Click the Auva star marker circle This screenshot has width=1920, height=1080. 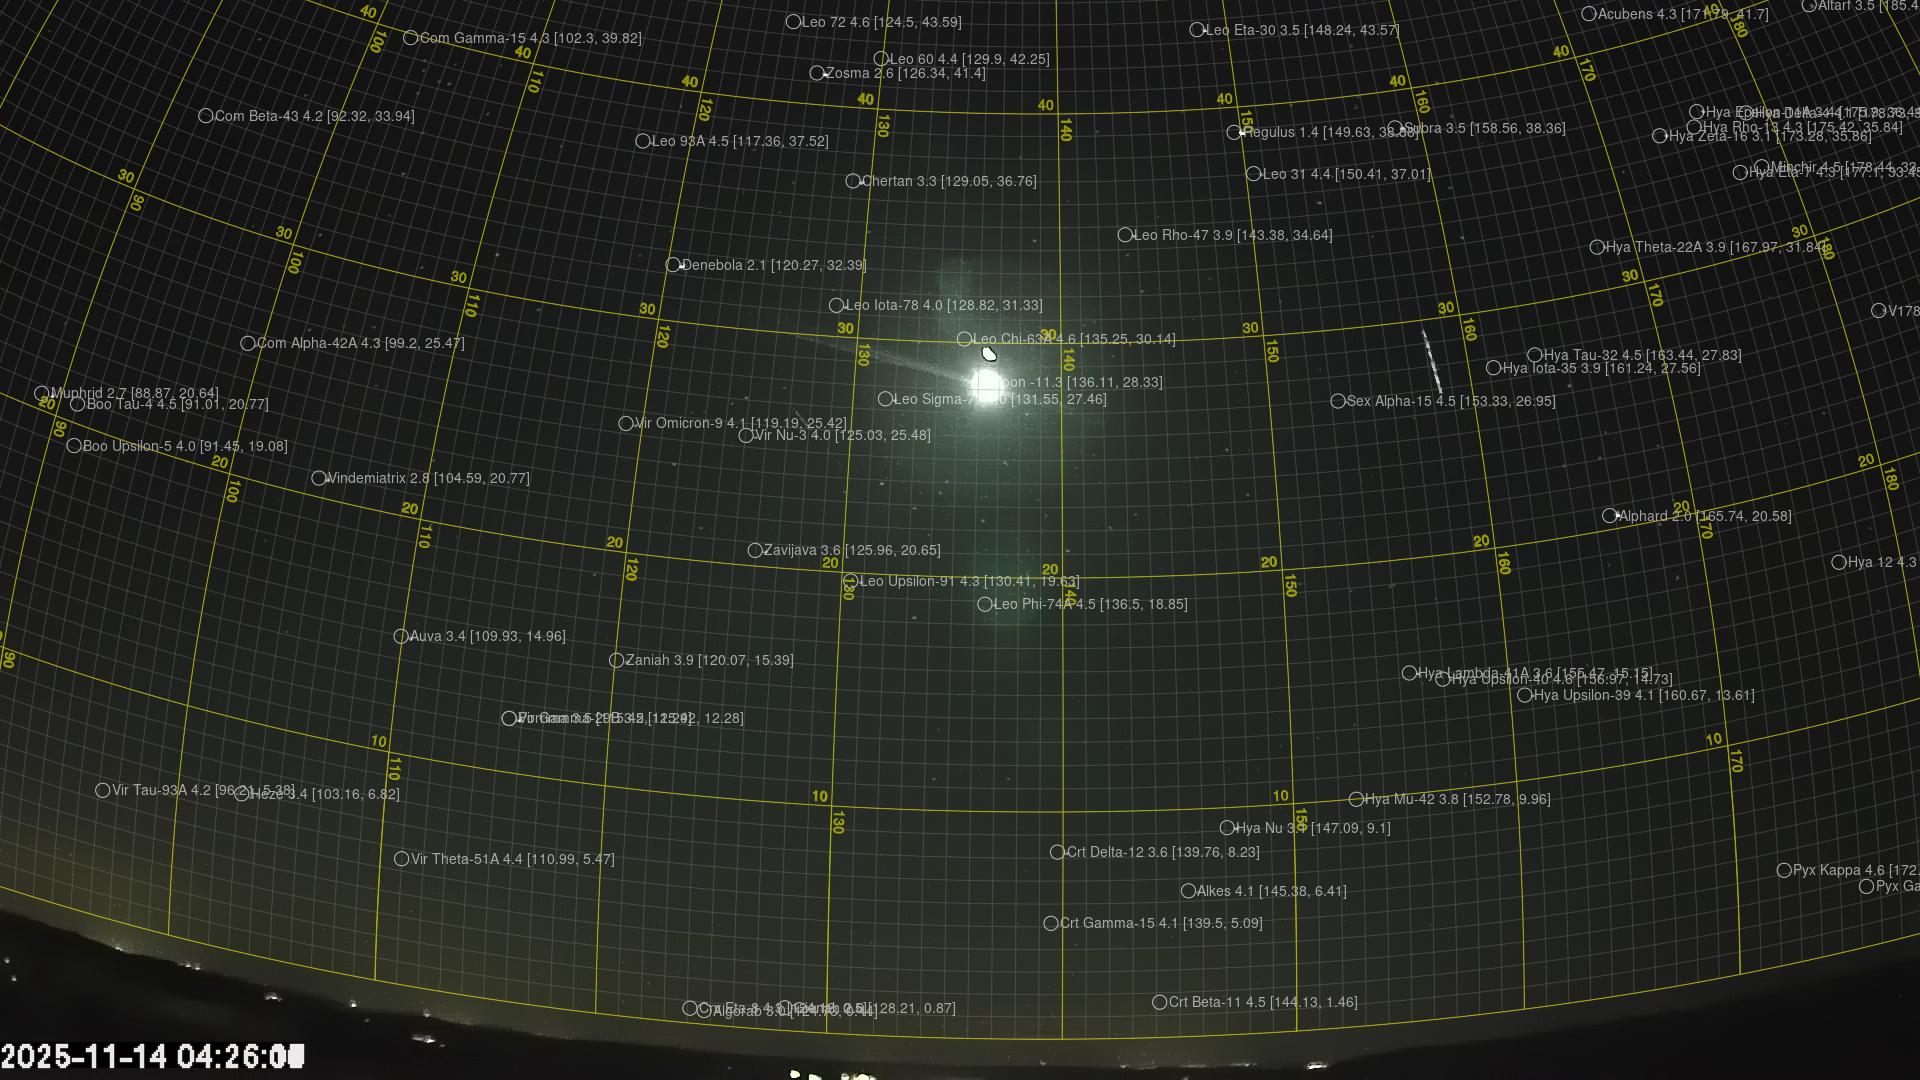coord(401,636)
